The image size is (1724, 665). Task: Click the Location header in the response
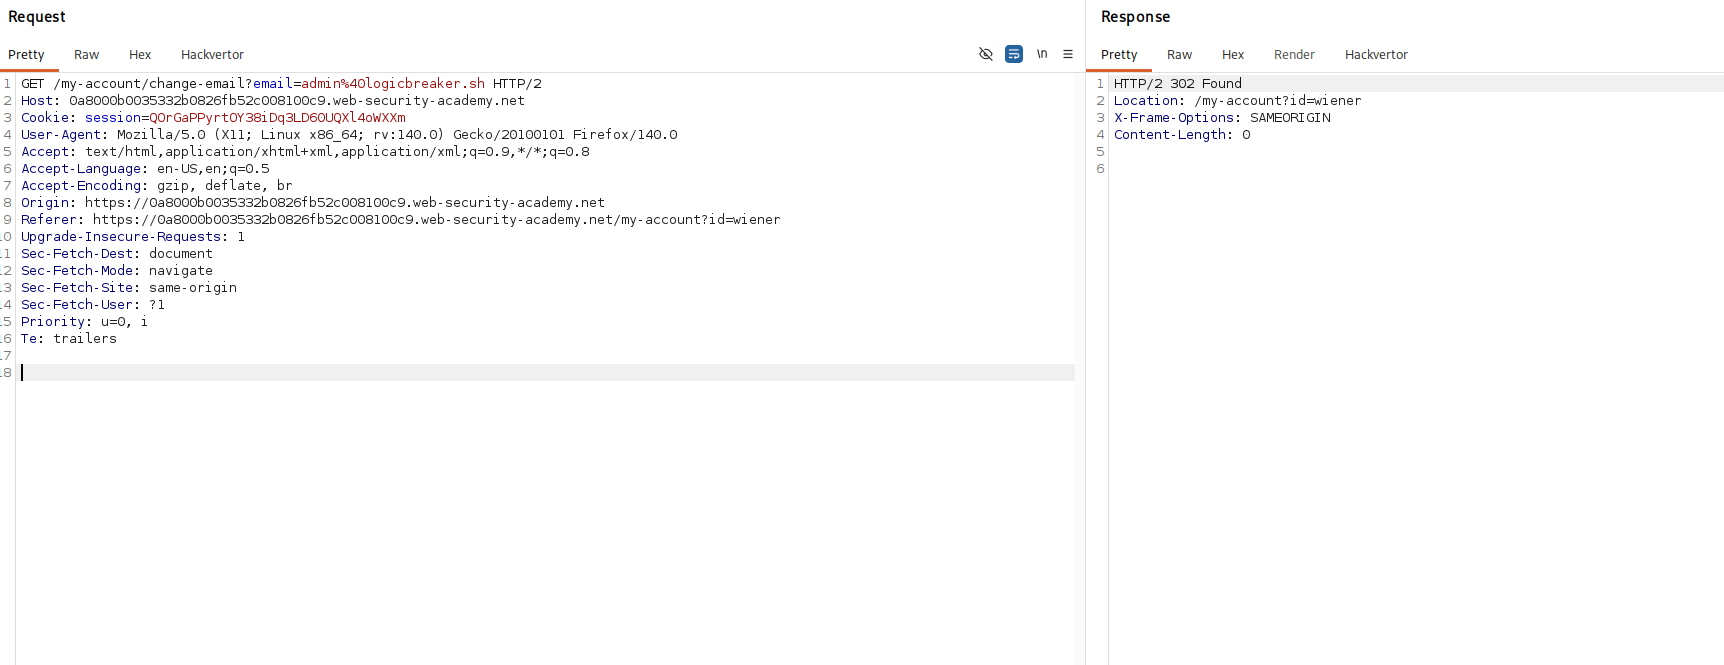point(1238,101)
